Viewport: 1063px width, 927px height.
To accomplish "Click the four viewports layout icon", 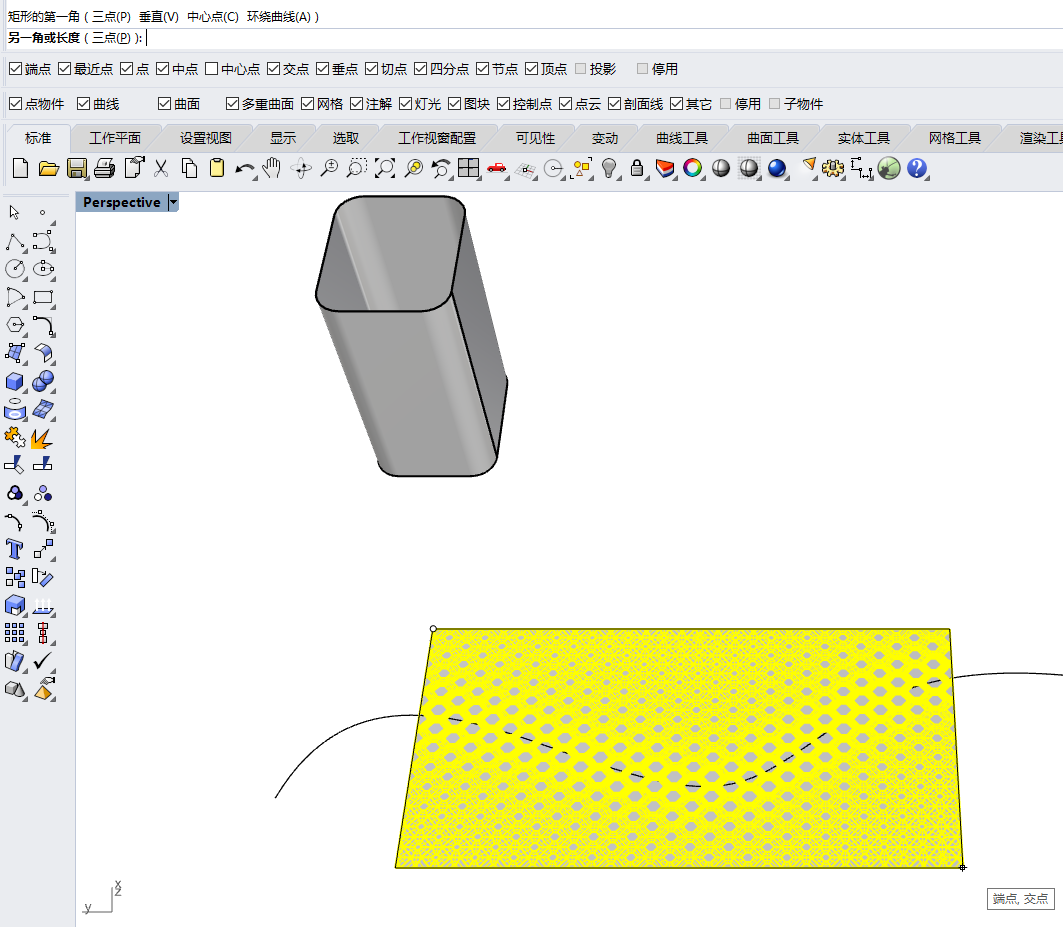I will (x=468, y=168).
